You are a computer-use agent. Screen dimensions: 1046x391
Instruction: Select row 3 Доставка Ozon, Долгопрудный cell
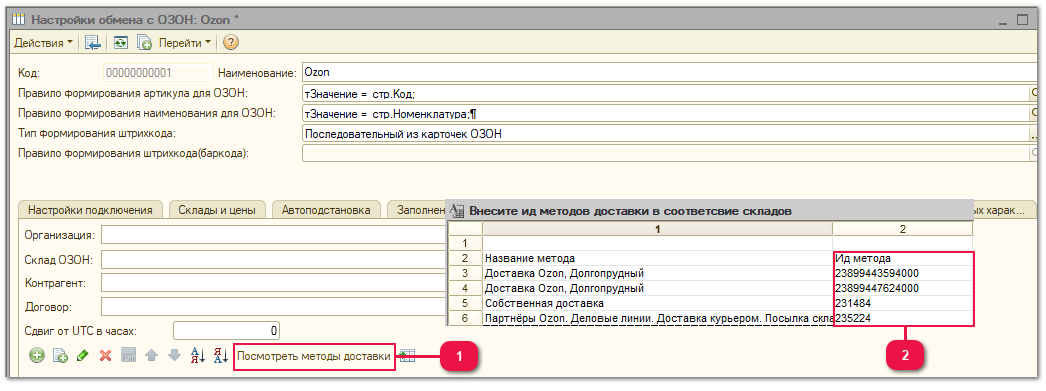click(657, 273)
